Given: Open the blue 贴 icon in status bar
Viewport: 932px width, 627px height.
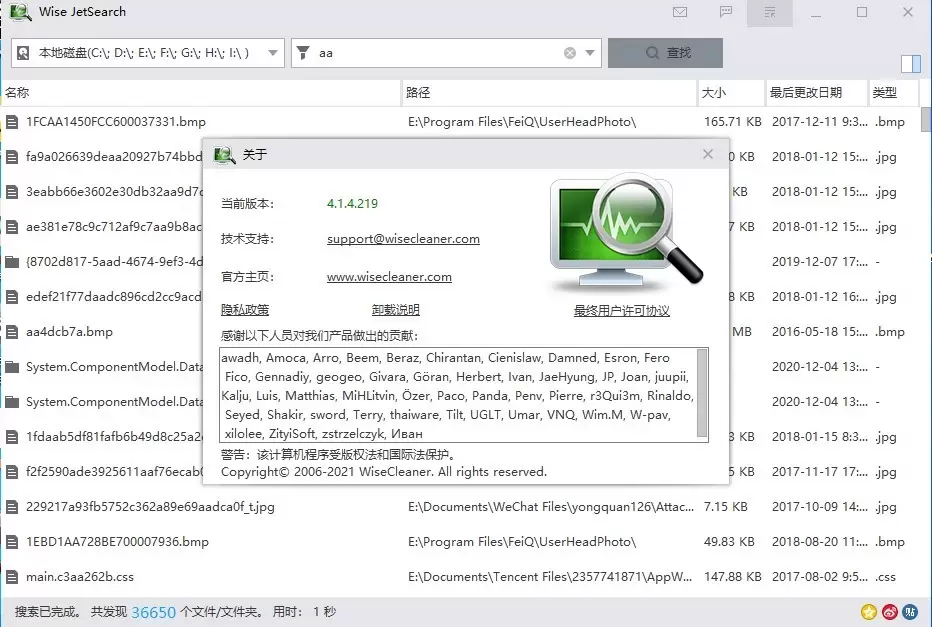Looking at the screenshot, I should pyautogui.click(x=910, y=612).
